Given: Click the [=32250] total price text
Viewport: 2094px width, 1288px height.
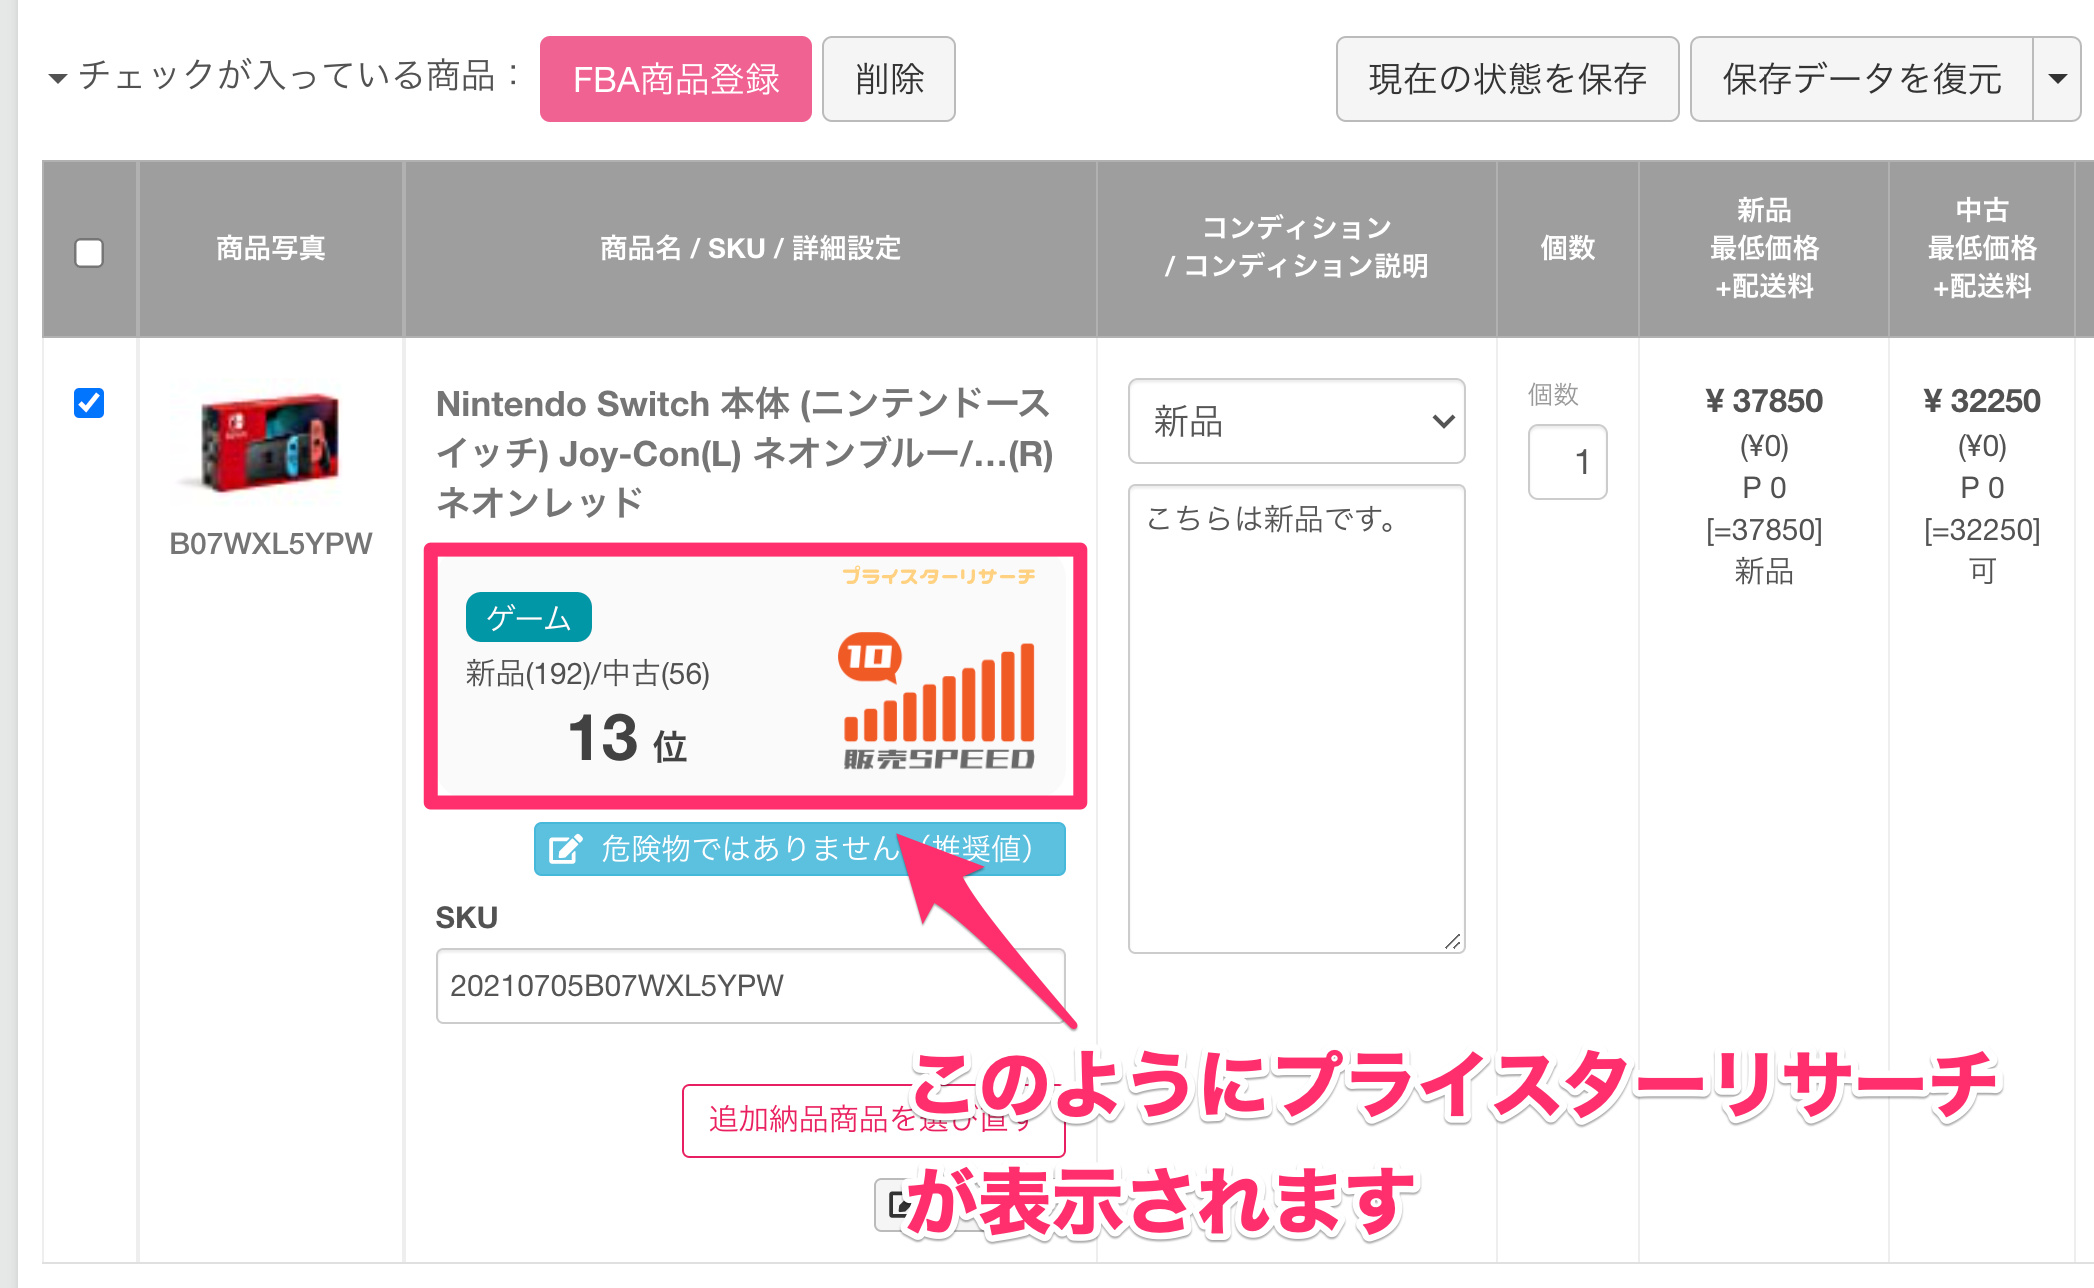Looking at the screenshot, I should coord(1981,530).
